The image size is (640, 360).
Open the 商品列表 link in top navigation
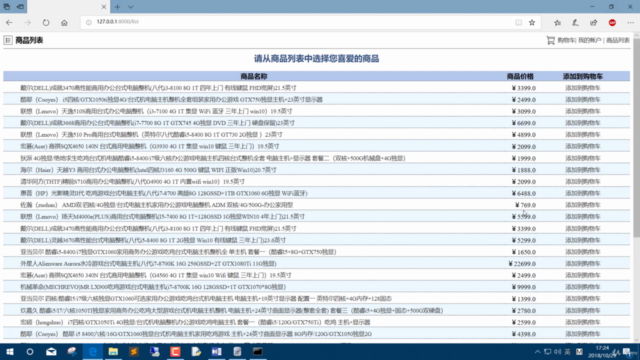point(618,40)
